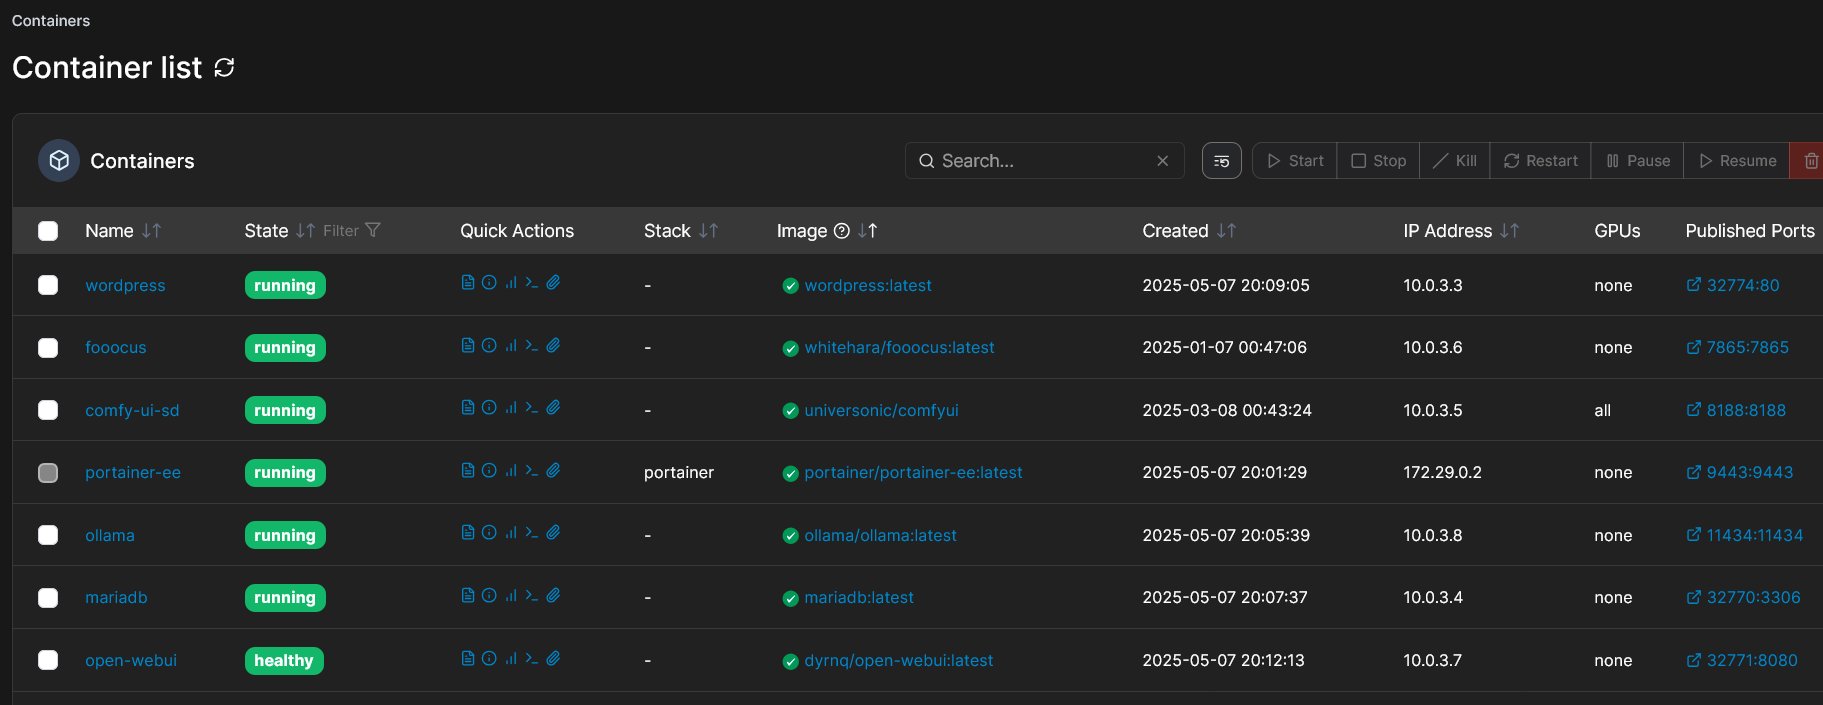The image size is (1823, 705).
Task: Click the Stop button
Action: click(x=1378, y=161)
